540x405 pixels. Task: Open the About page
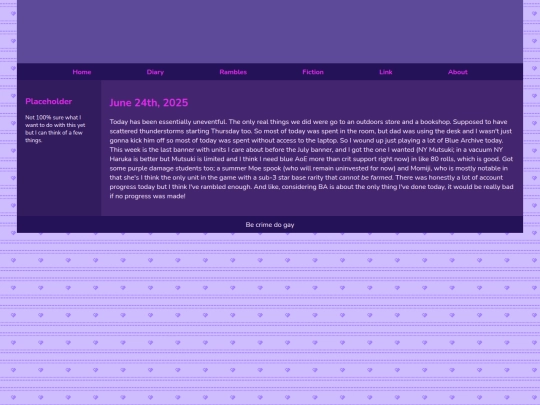coord(458,72)
